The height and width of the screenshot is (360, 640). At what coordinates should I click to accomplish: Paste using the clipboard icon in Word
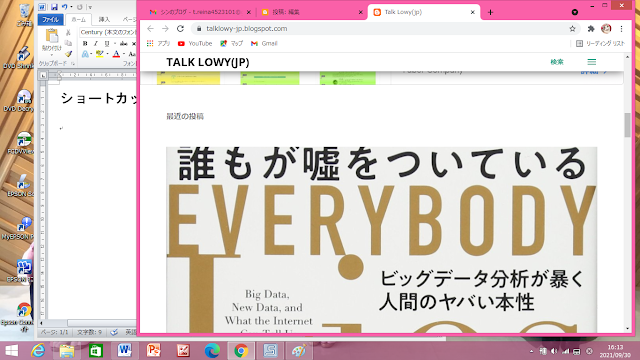point(52,36)
